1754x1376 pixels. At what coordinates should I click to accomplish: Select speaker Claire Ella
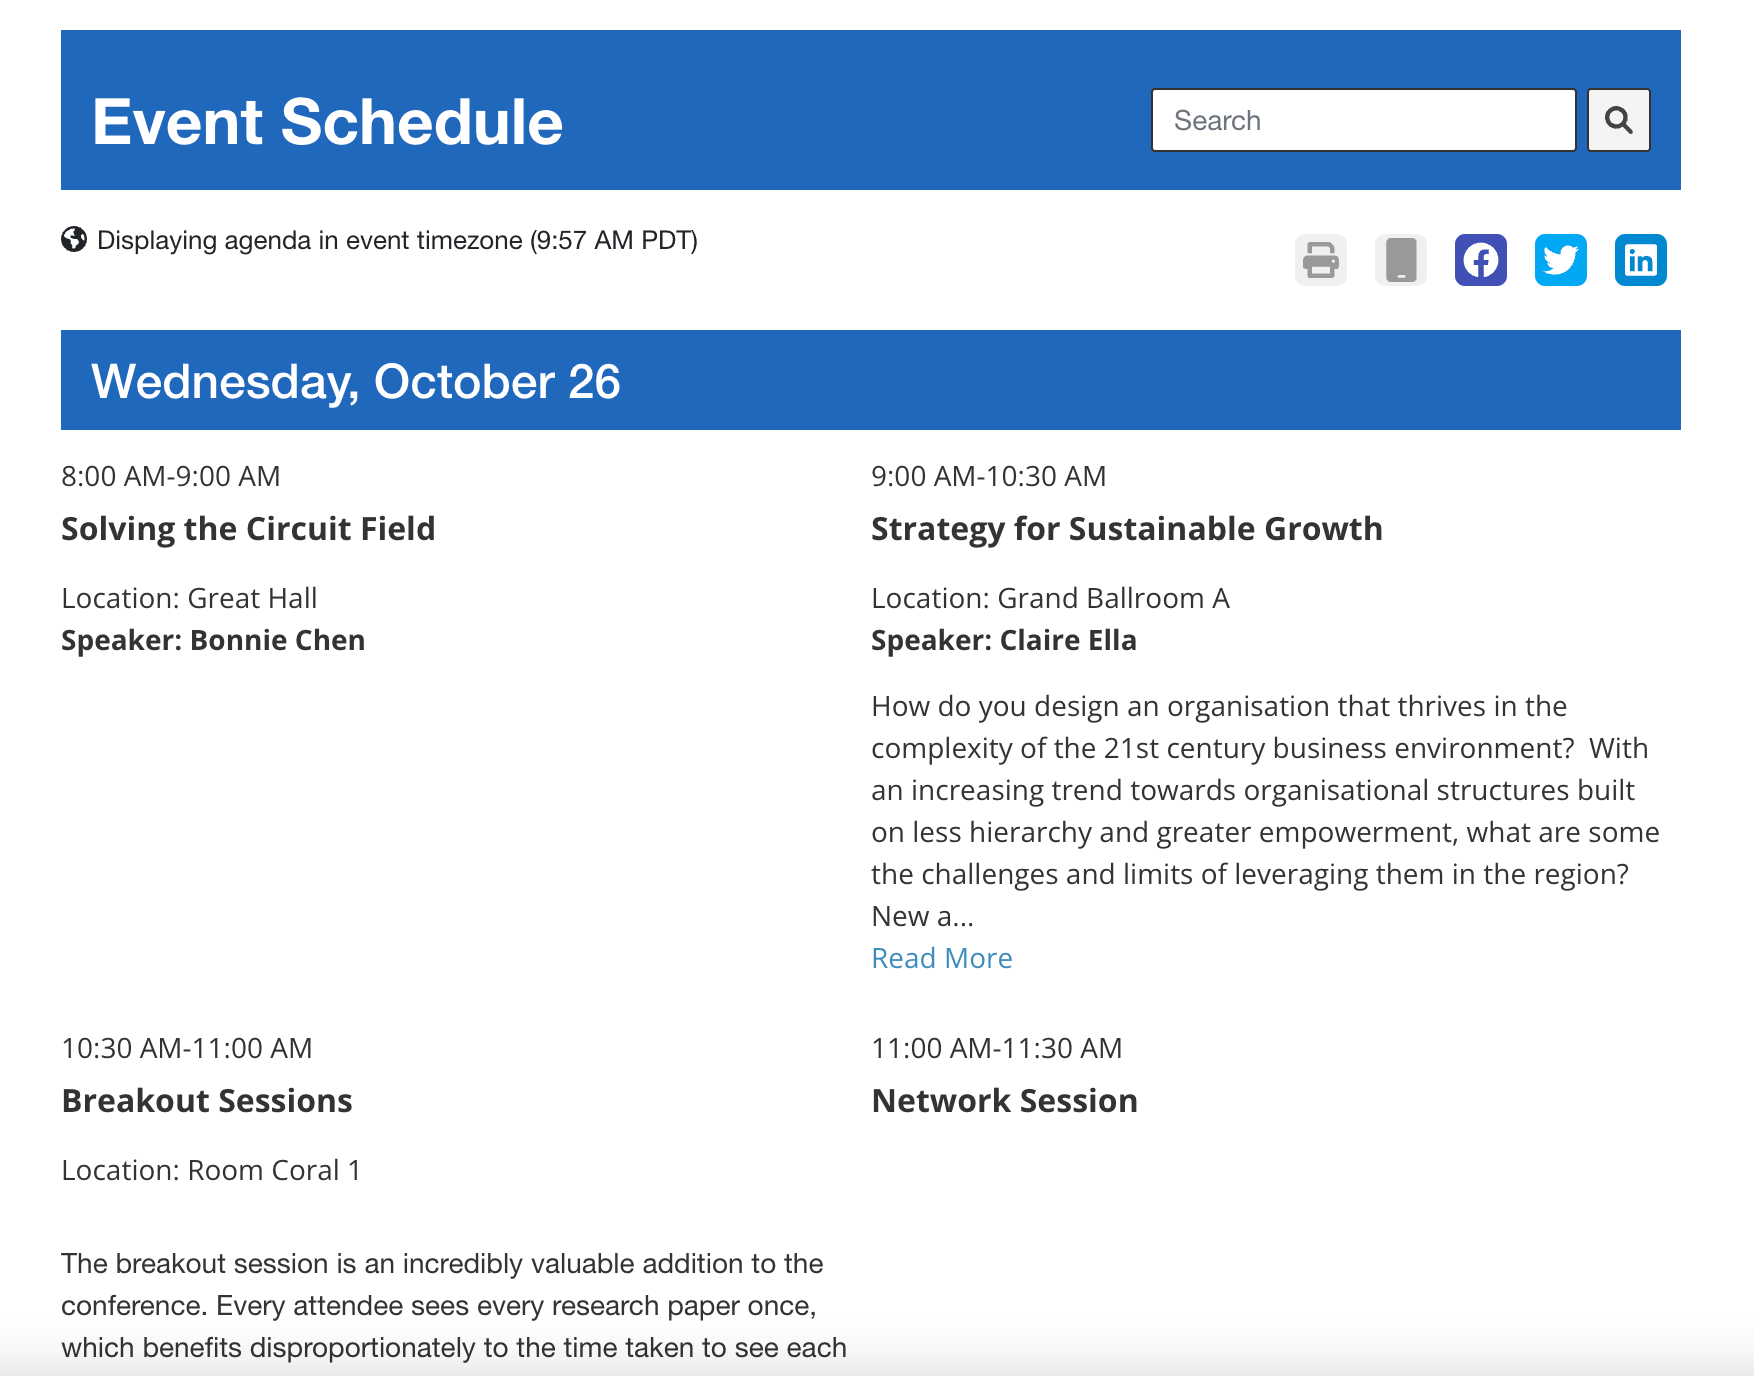[x=1003, y=639]
